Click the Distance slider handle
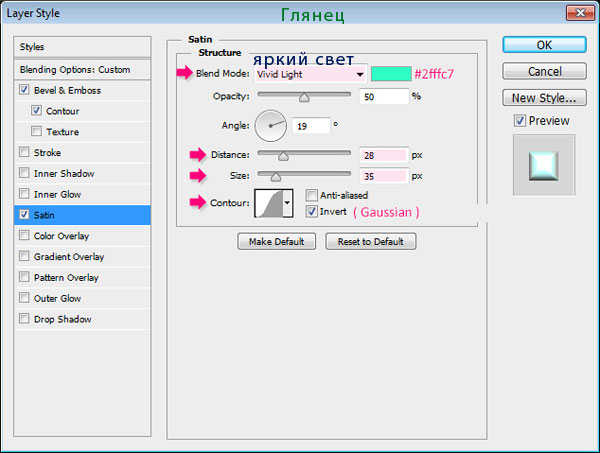 click(x=283, y=156)
